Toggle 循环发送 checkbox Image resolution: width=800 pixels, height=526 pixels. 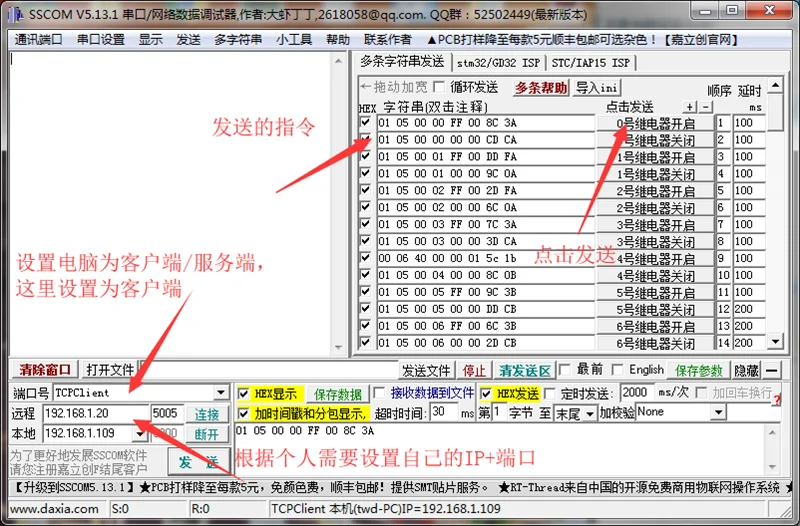[x=439, y=87]
